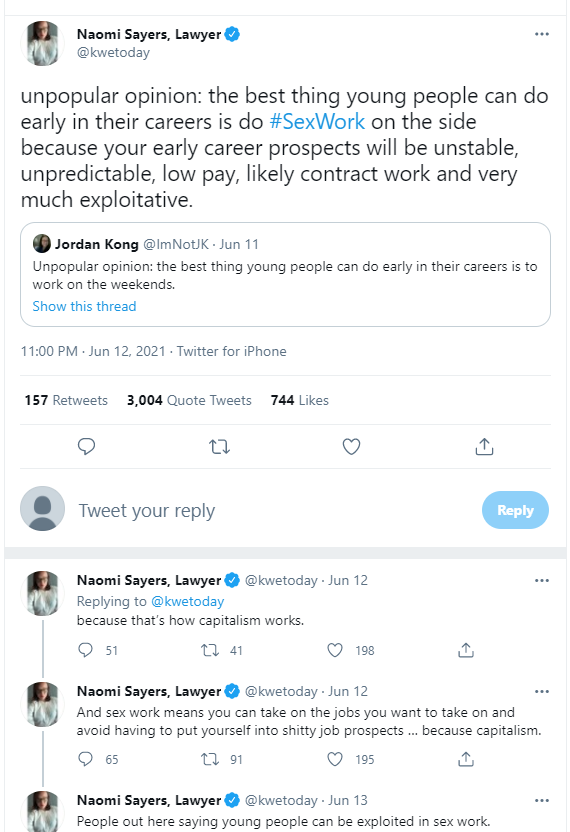Viewport: 570px width, 832px height.
Task: Open Jordan Kong's quoted tweet card
Action: pyautogui.click(x=286, y=274)
